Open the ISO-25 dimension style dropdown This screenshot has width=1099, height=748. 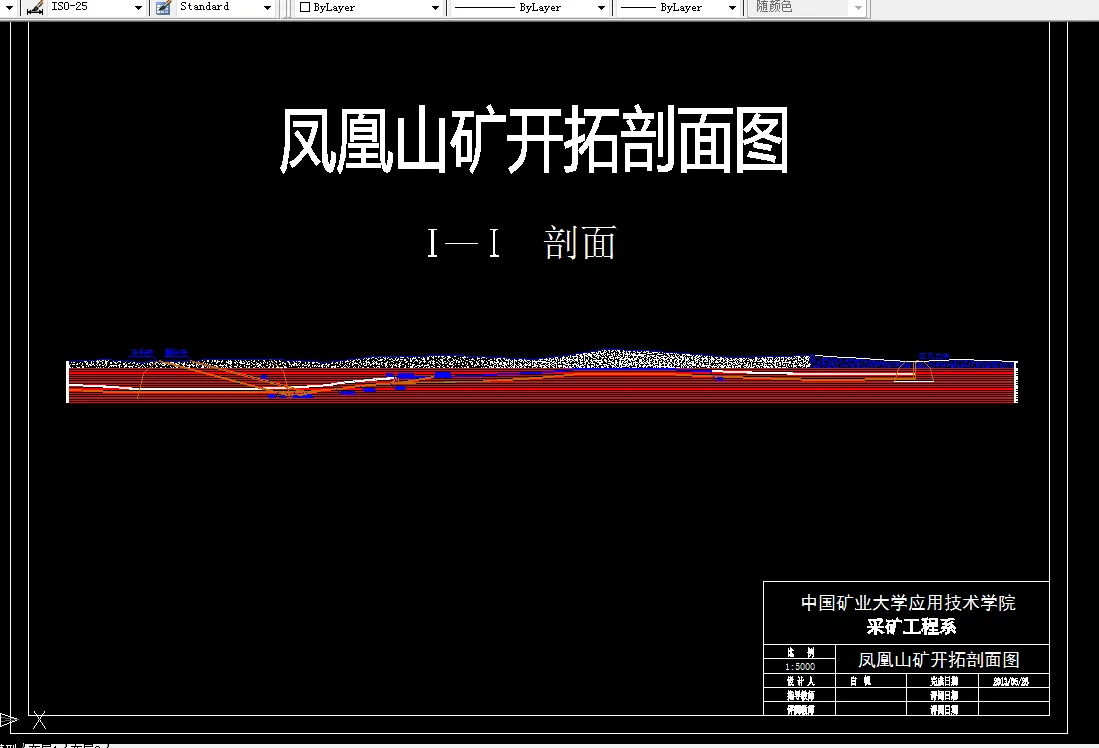pos(139,8)
